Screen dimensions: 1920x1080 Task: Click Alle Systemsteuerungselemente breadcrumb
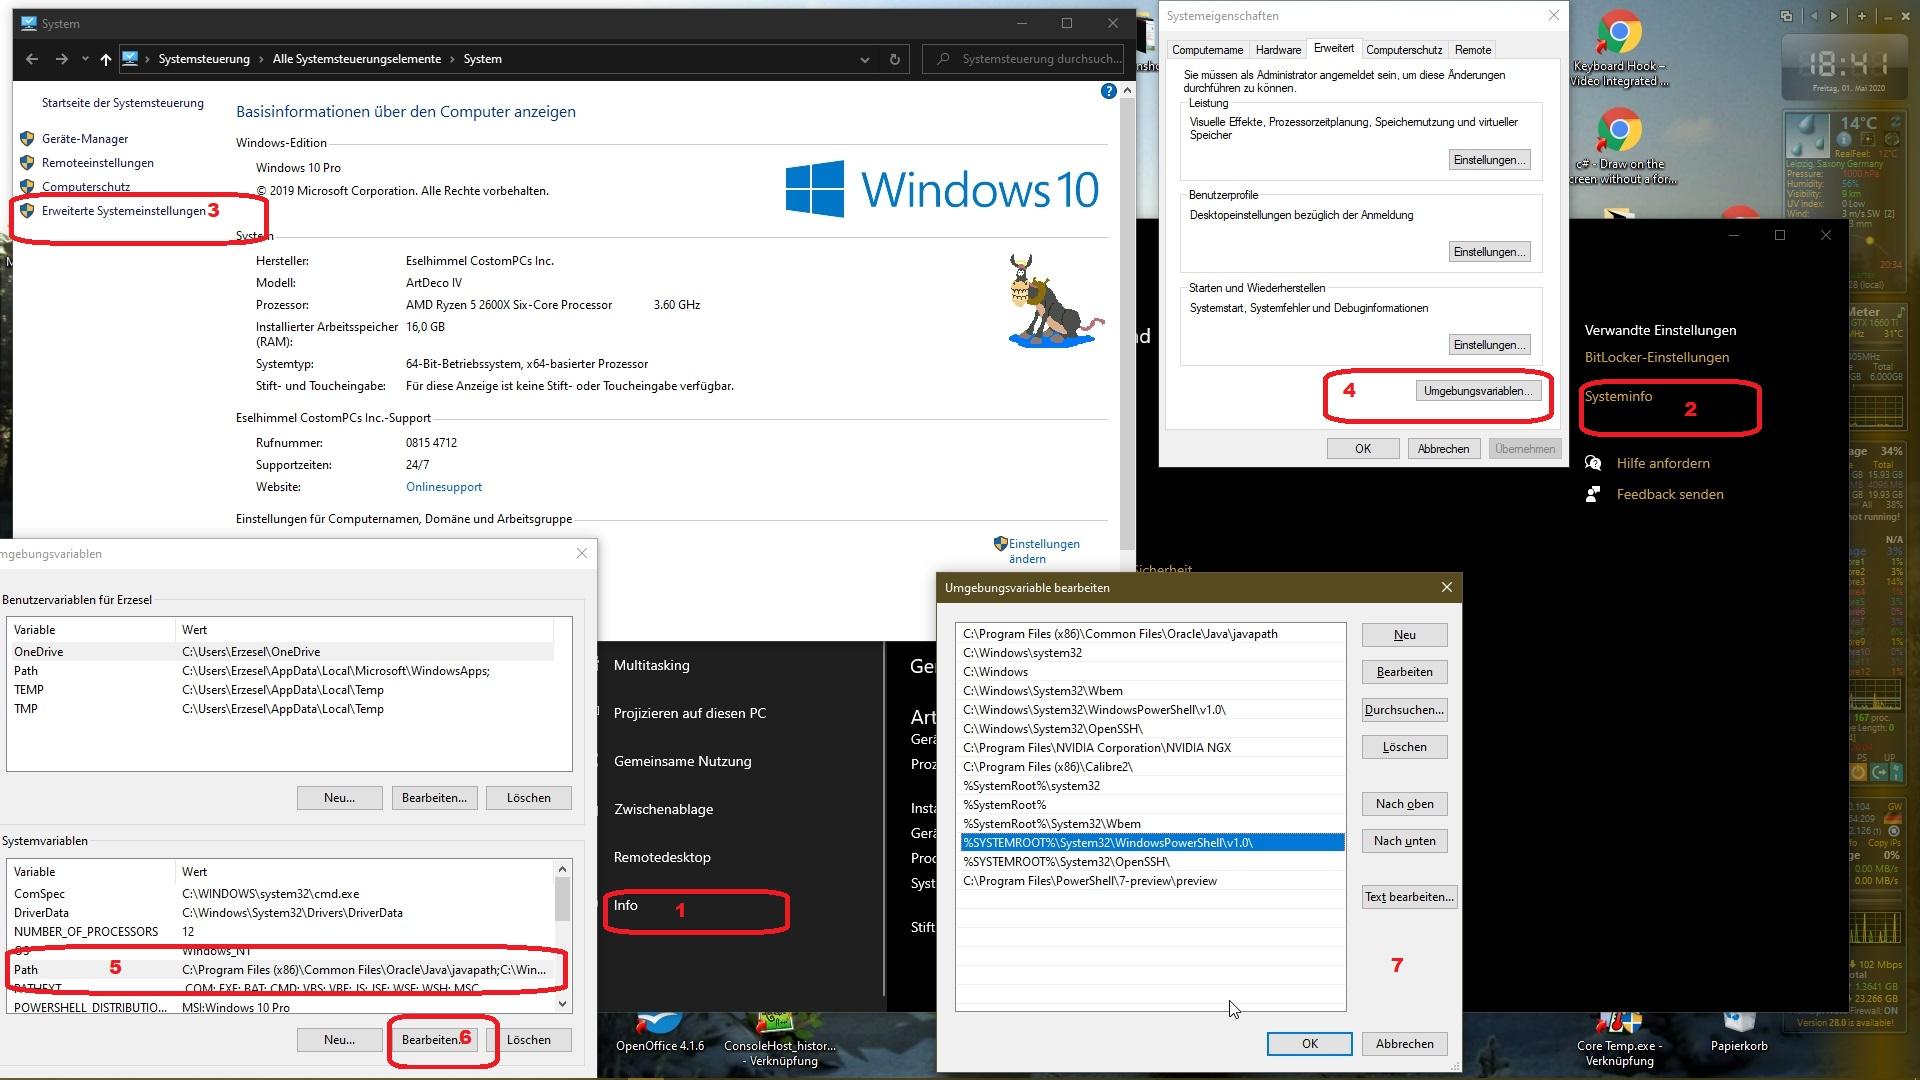click(x=356, y=59)
